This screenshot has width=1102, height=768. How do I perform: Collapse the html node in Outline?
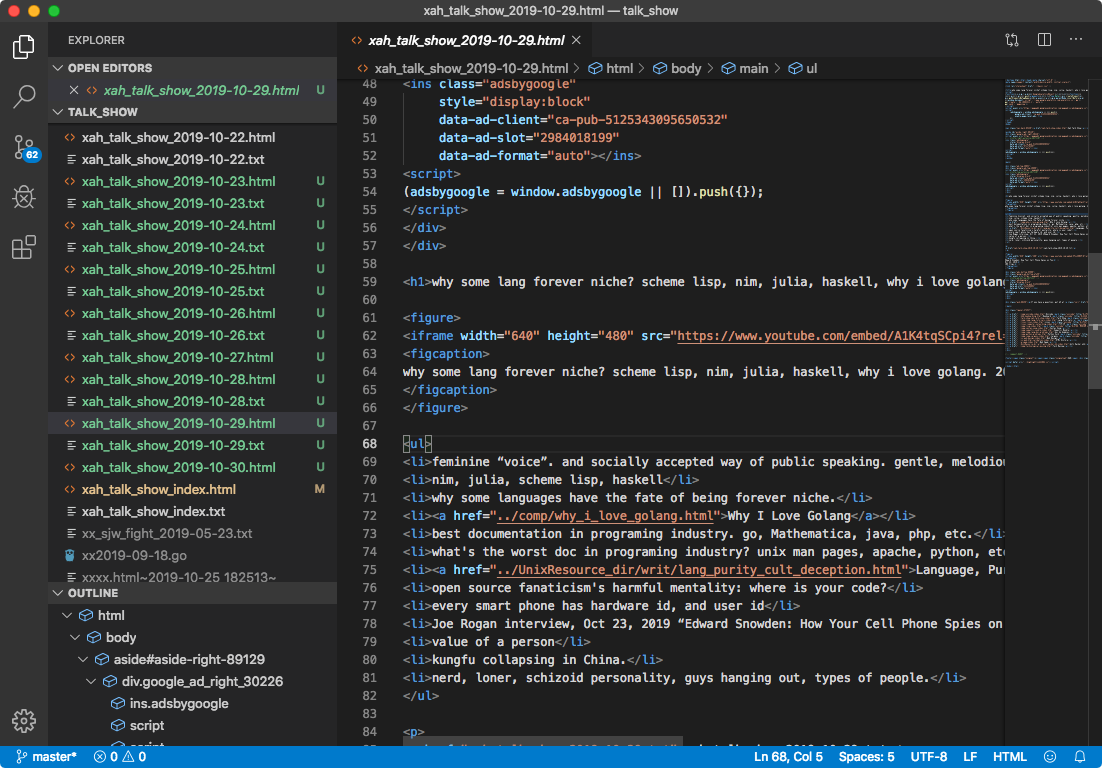pos(67,616)
